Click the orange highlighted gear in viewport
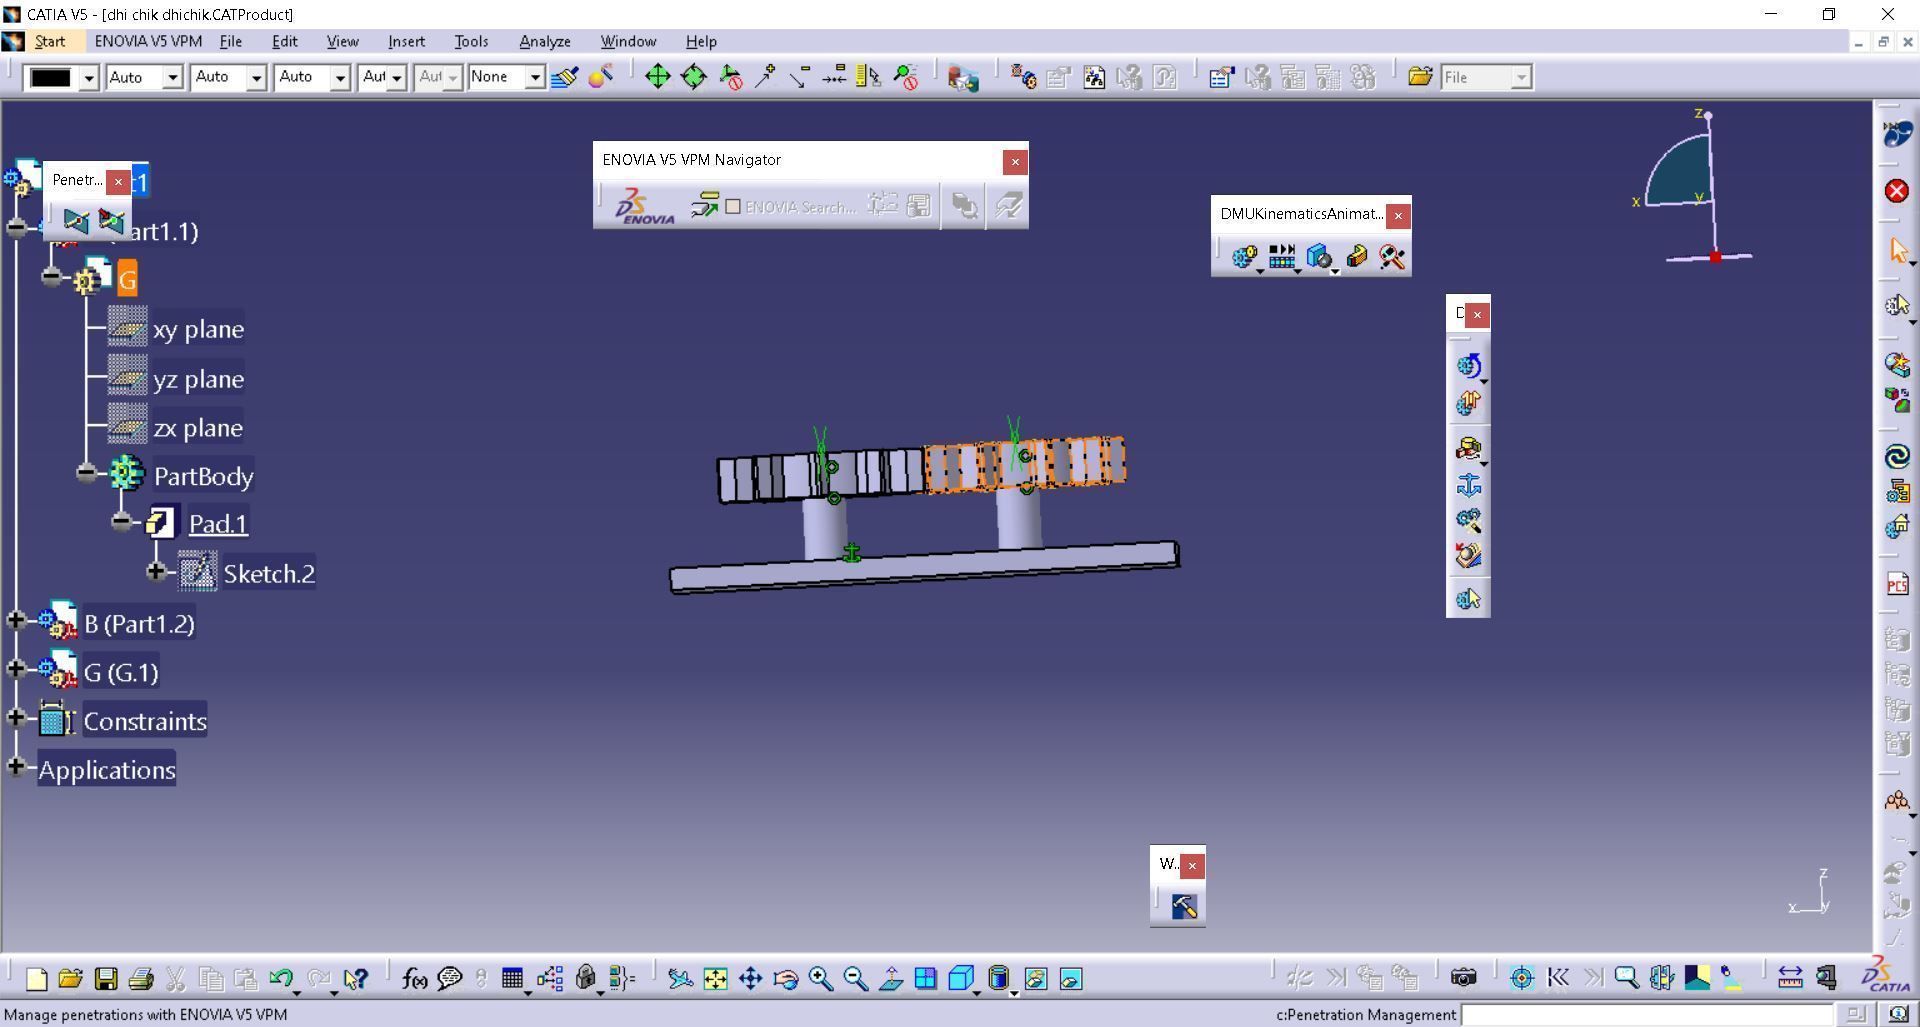1920x1027 pixels. (x=1025, y=464)
